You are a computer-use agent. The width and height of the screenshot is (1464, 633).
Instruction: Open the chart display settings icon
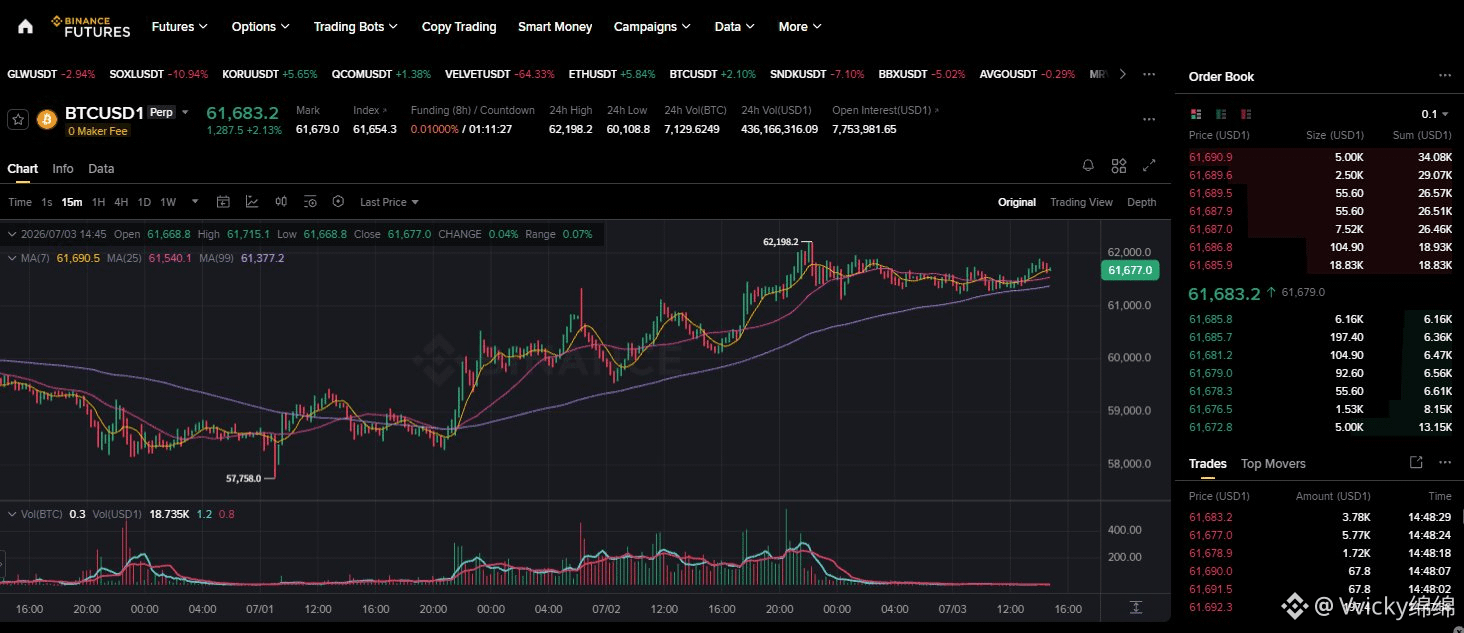(x=310, y=202)
